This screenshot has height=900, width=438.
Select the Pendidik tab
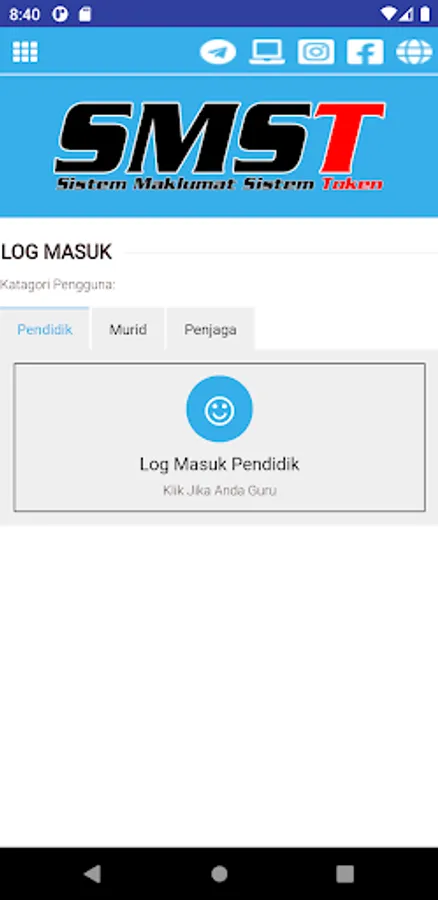coord(45,329)
